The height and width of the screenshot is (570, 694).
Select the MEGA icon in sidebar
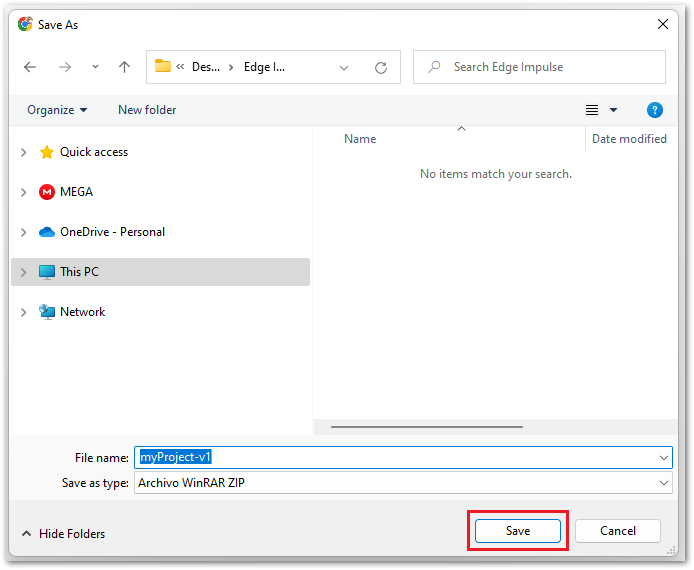[47, 192]
